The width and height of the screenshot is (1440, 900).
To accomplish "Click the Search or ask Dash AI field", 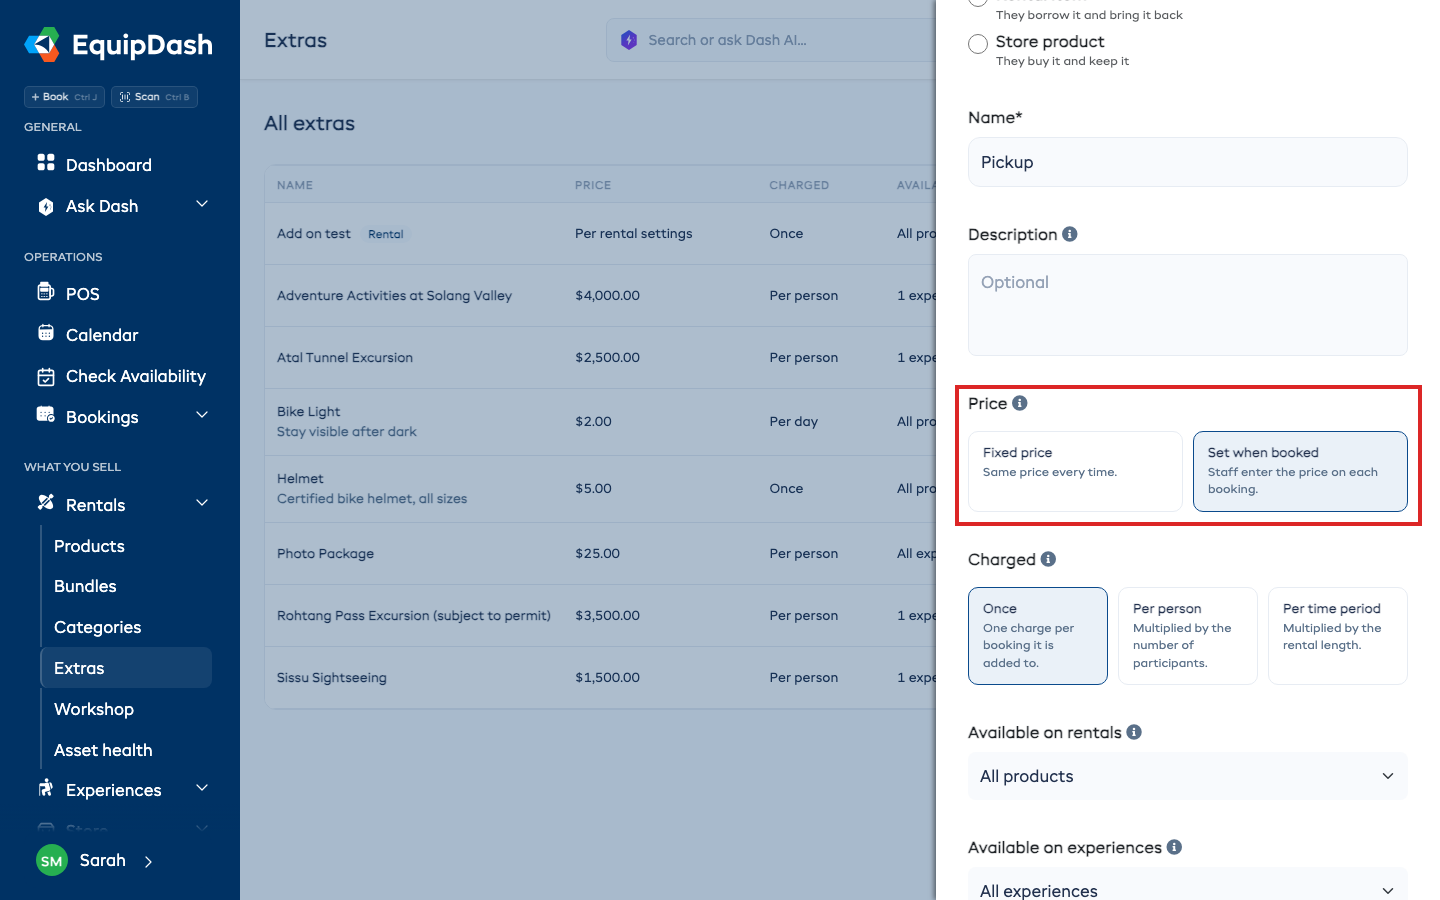I will (772, 40).
